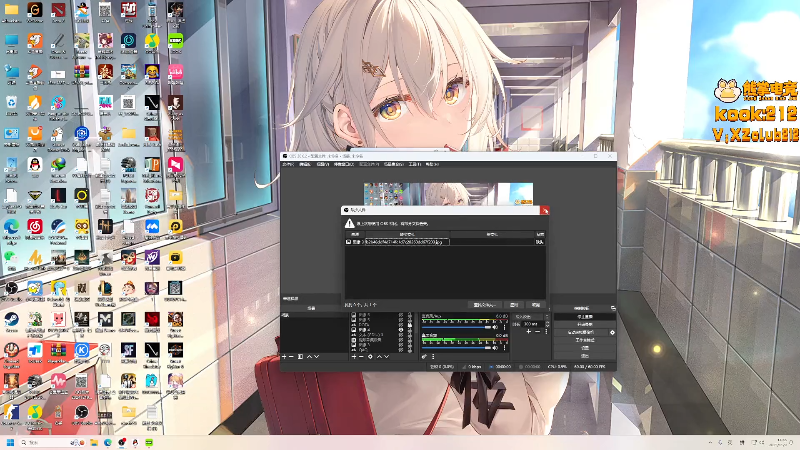Open transition properties three-dot menu
Screen dimensions: 800x450
[x=546, y=332]
